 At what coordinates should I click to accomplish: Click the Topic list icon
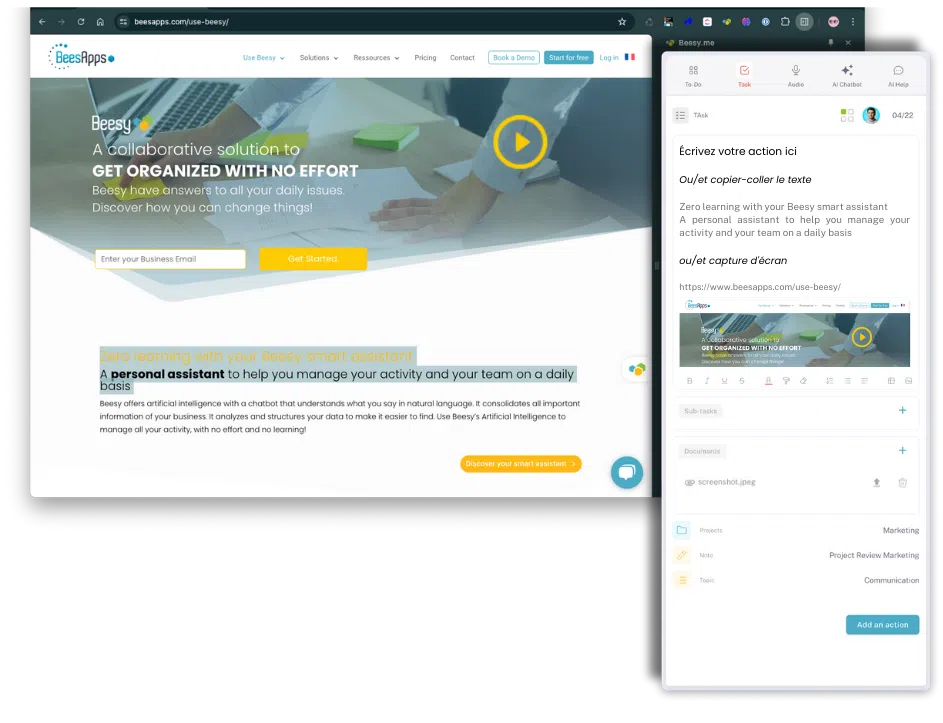point(682,580)
